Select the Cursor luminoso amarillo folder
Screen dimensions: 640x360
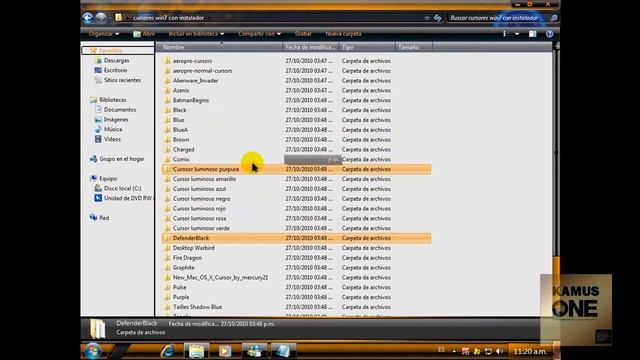click(x=204, y=179)
